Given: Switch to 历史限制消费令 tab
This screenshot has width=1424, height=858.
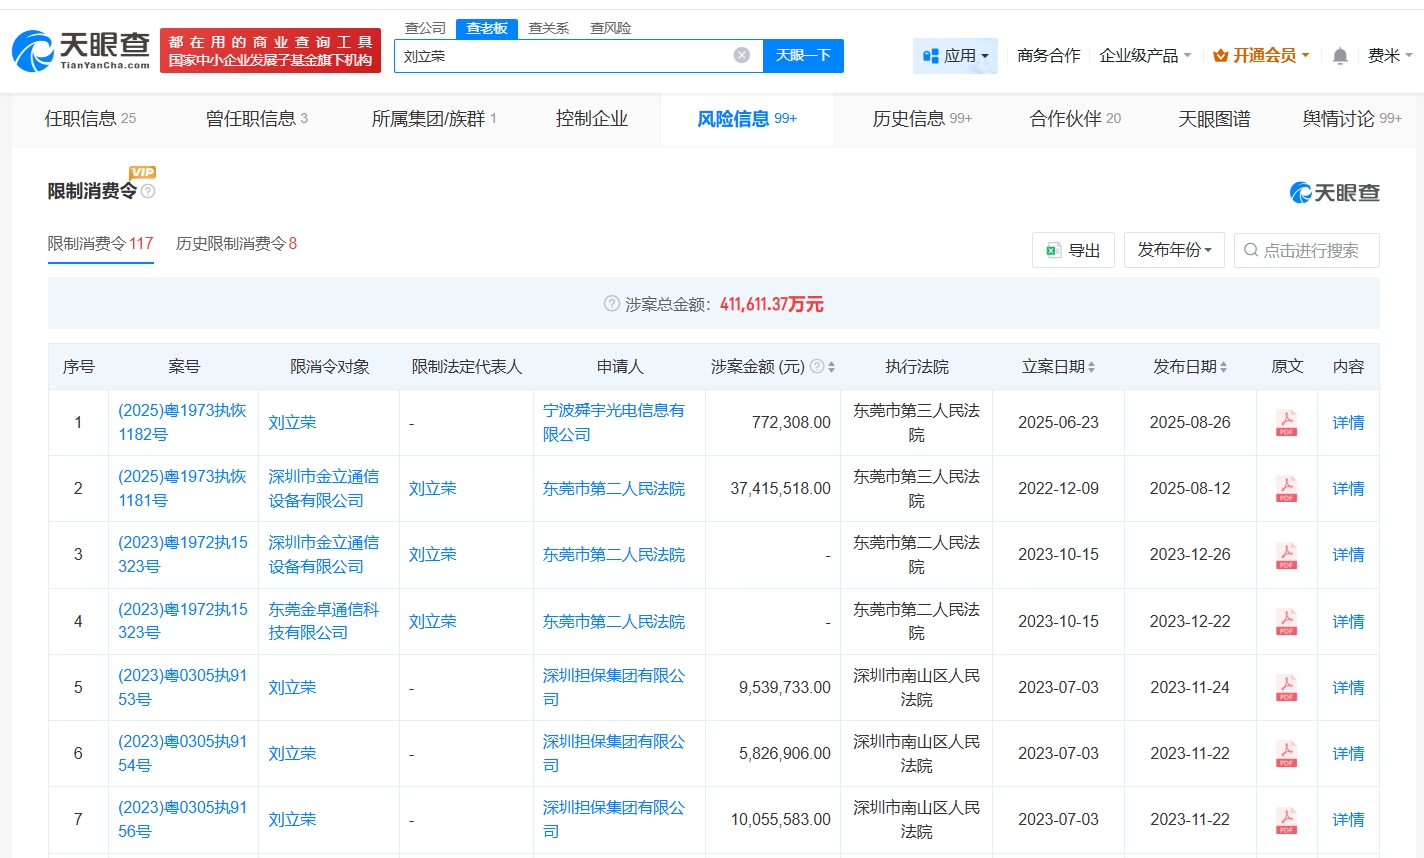Looking at the screenshot, I should click(236, 244).
